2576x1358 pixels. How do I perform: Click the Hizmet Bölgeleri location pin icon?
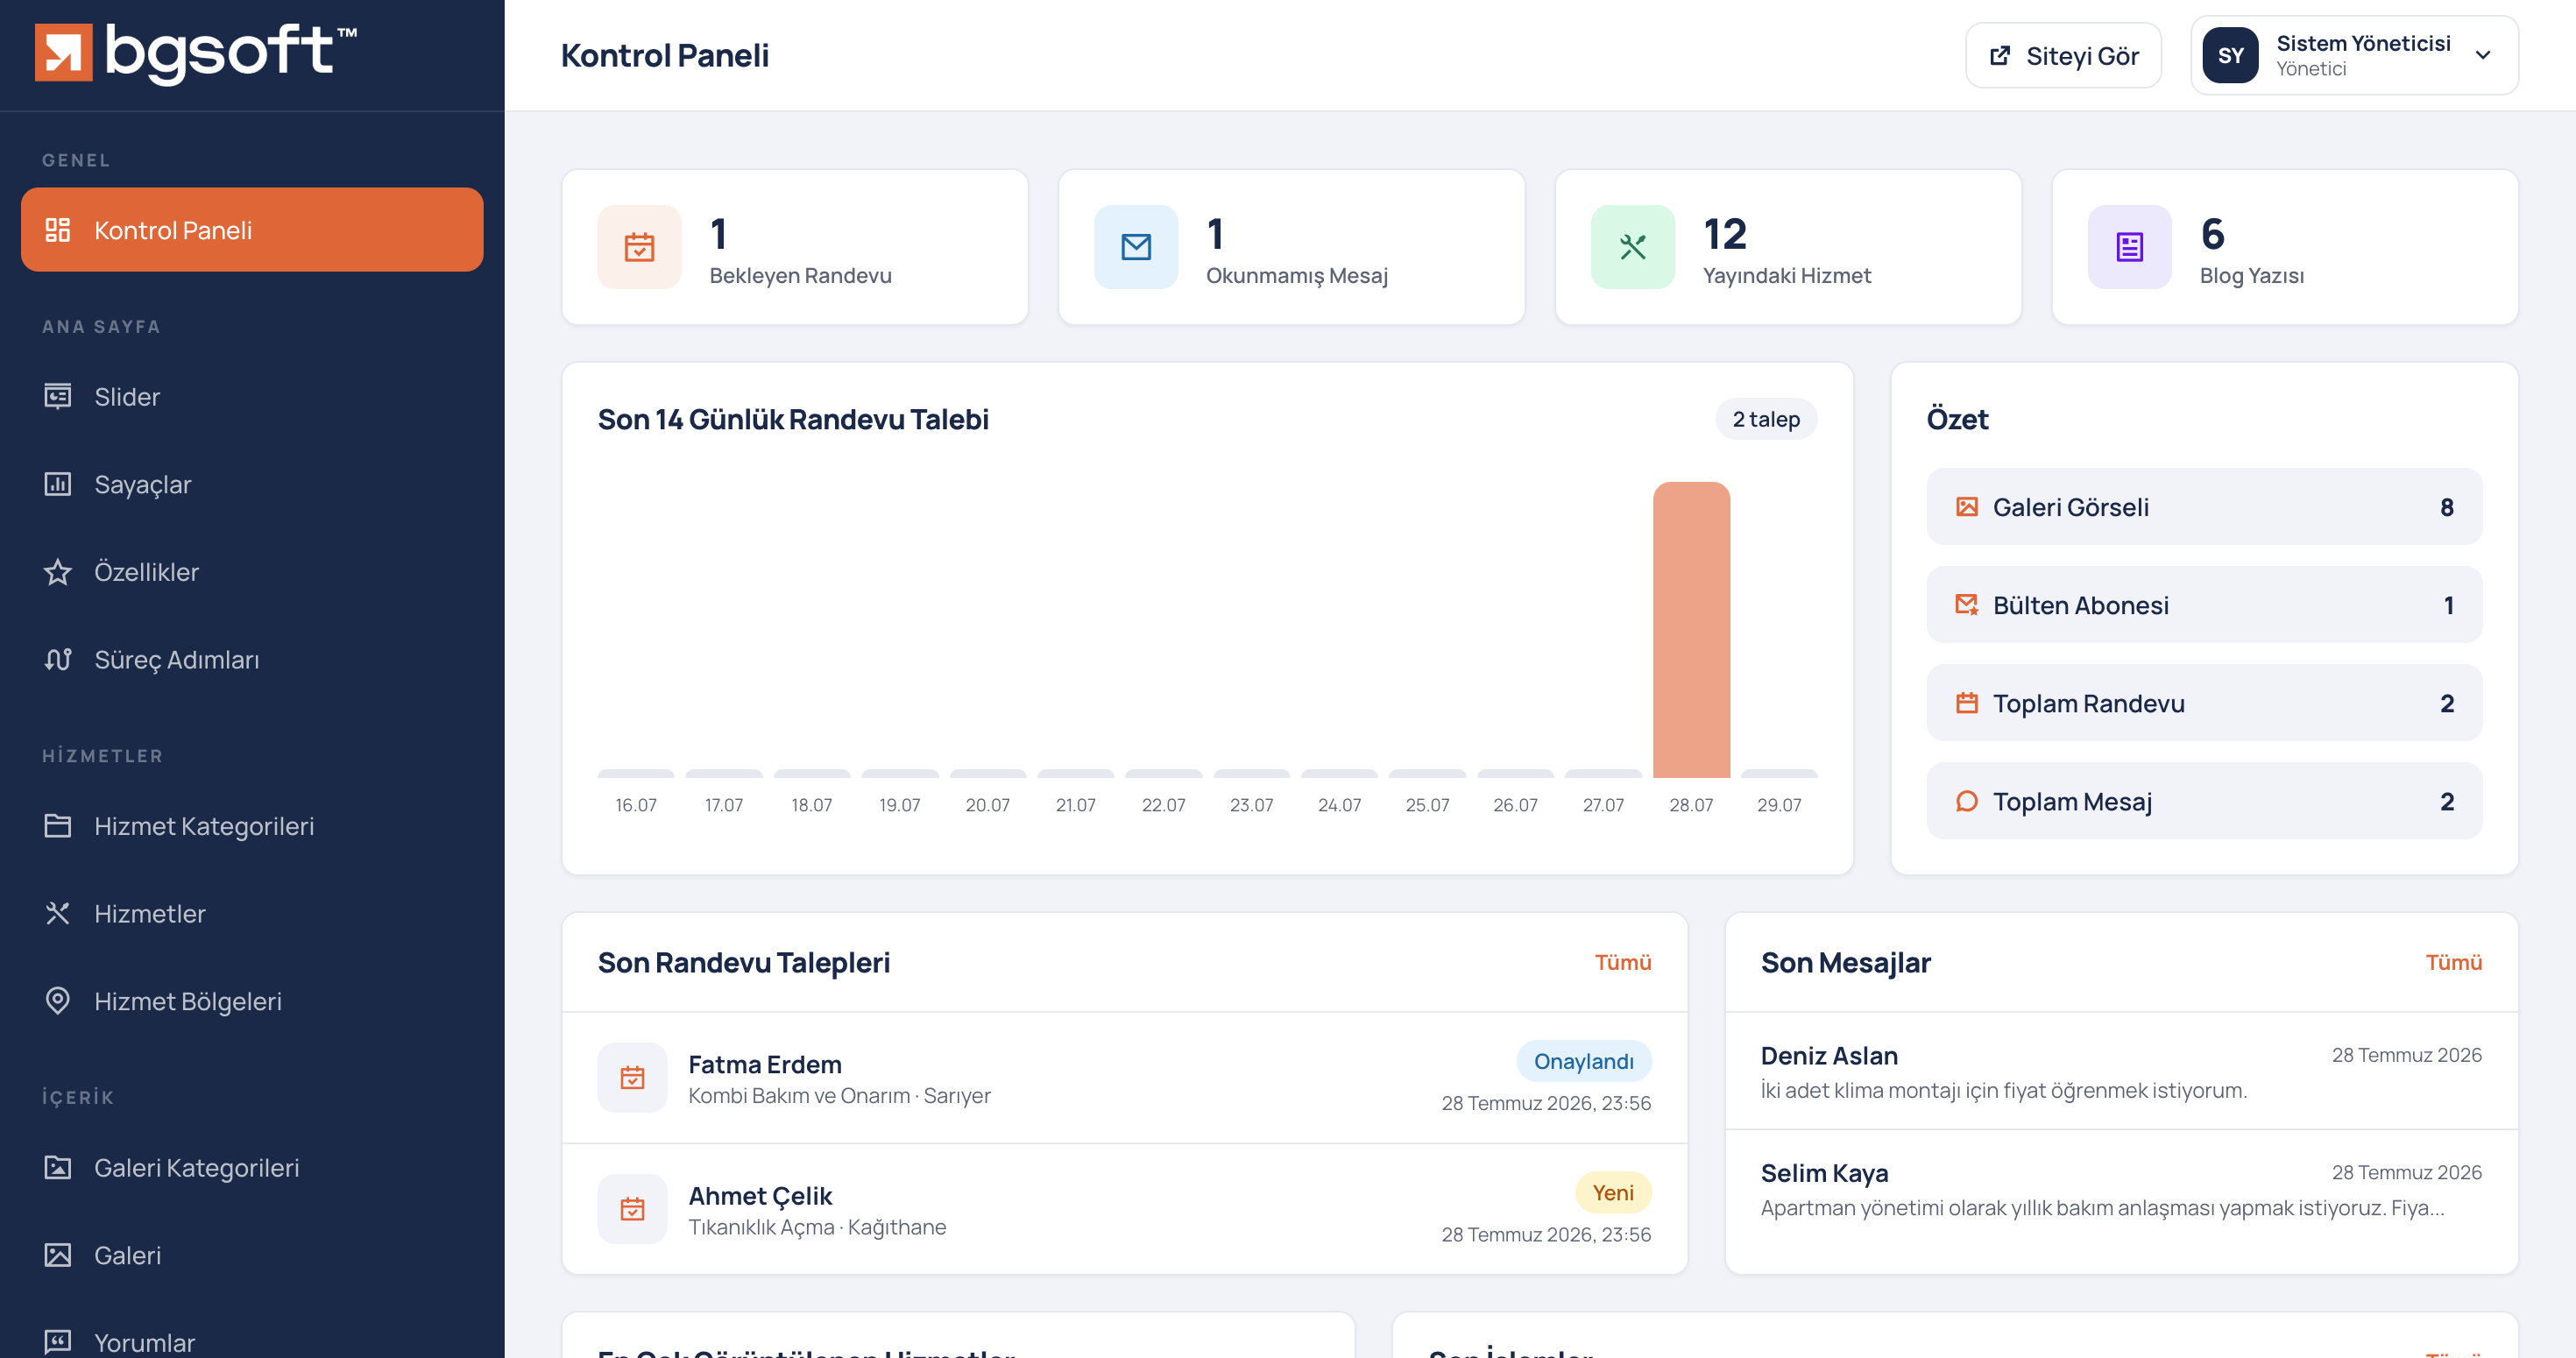pos(58,1001)
